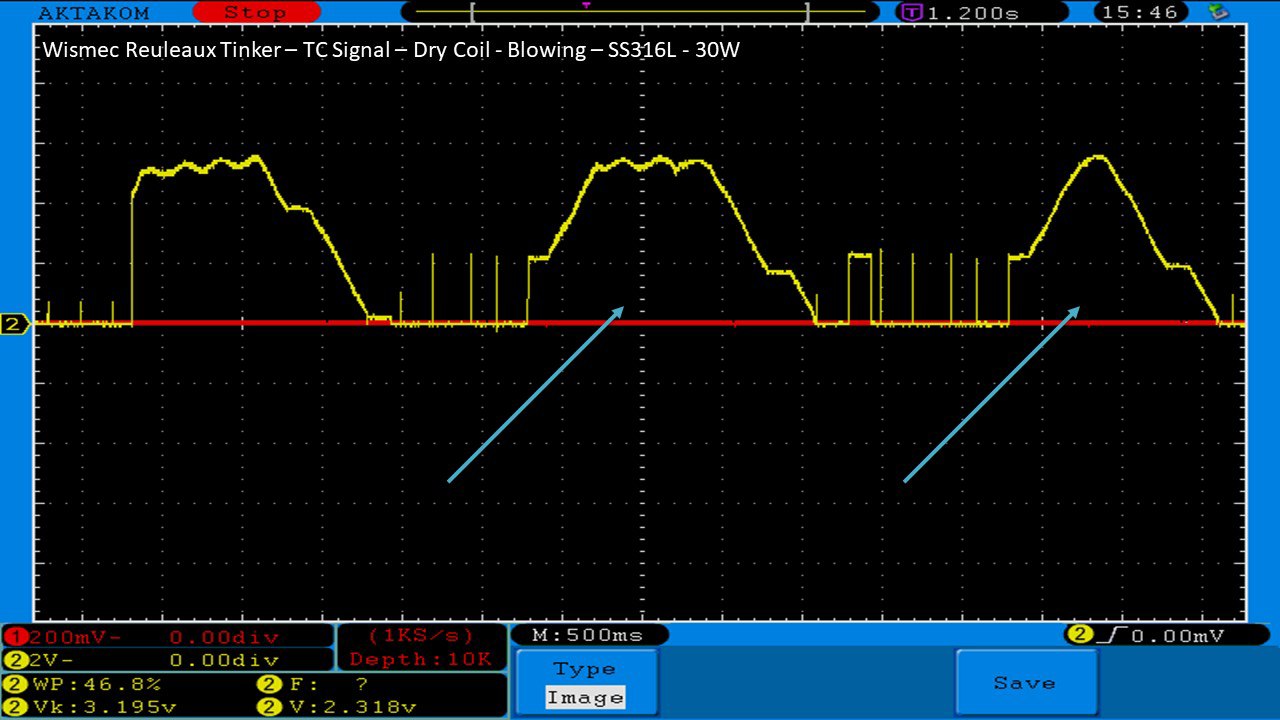The image size is (1280, 720).
Task: Click the waveform memory overview bar
Action: [x=640, y=13]
